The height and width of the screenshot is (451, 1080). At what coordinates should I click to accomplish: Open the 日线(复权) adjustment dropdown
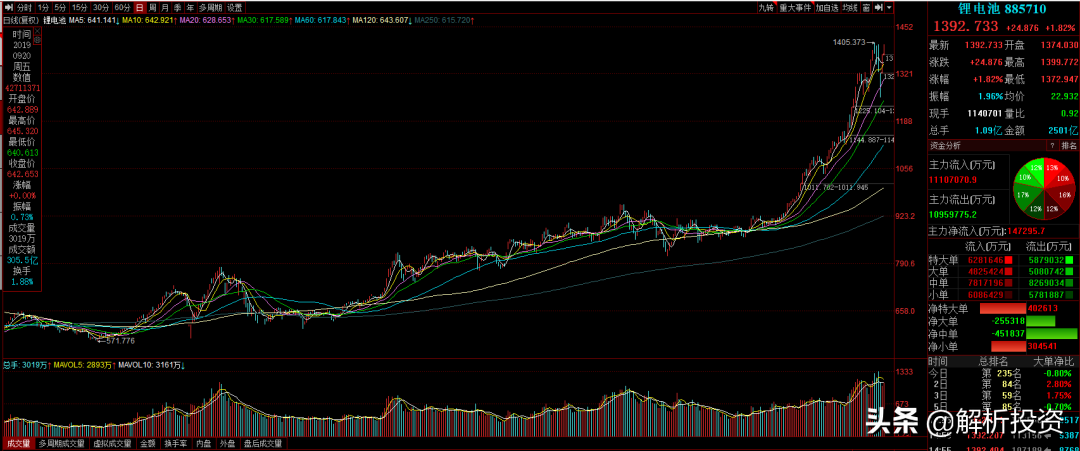tap(22, 18)
